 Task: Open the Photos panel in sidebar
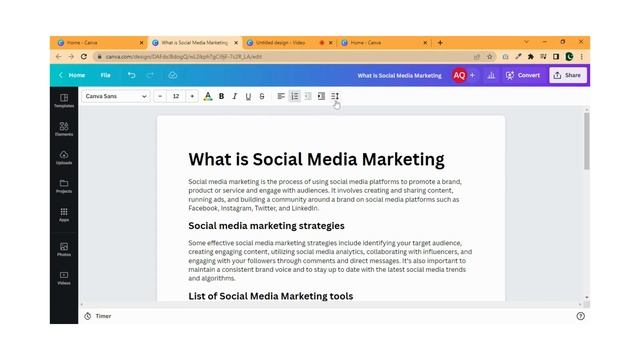64,249
